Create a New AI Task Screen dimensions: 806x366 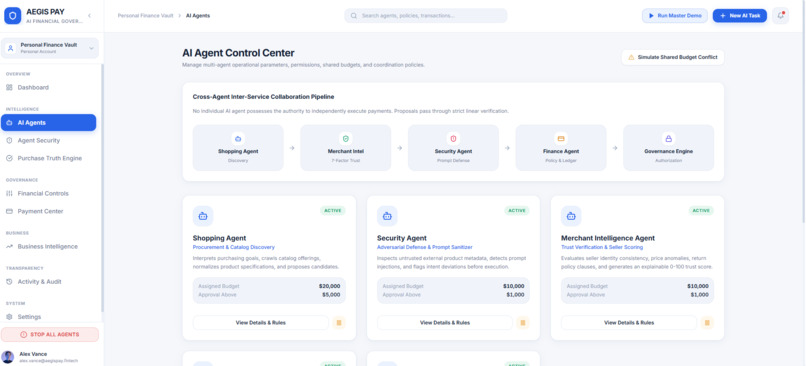click(x=740, y=15)
